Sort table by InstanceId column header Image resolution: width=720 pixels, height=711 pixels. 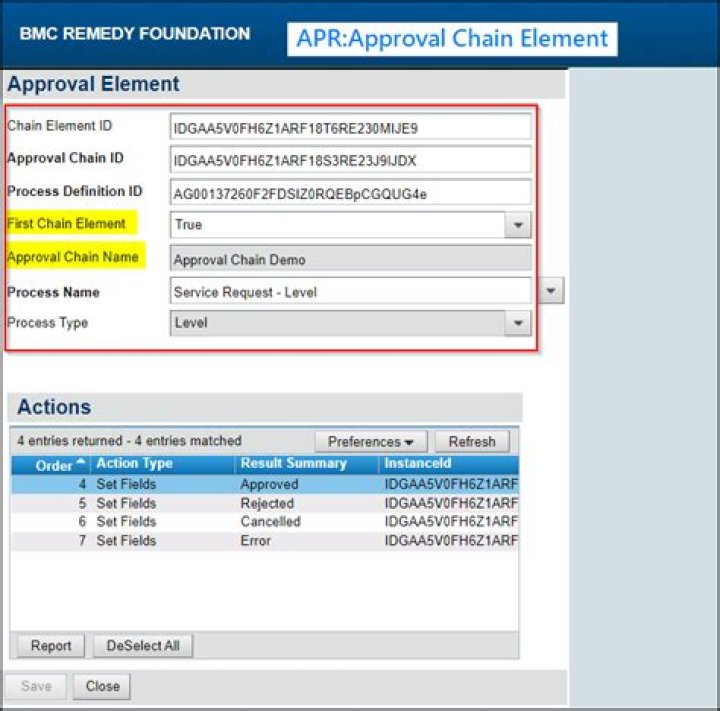(449, 465)
